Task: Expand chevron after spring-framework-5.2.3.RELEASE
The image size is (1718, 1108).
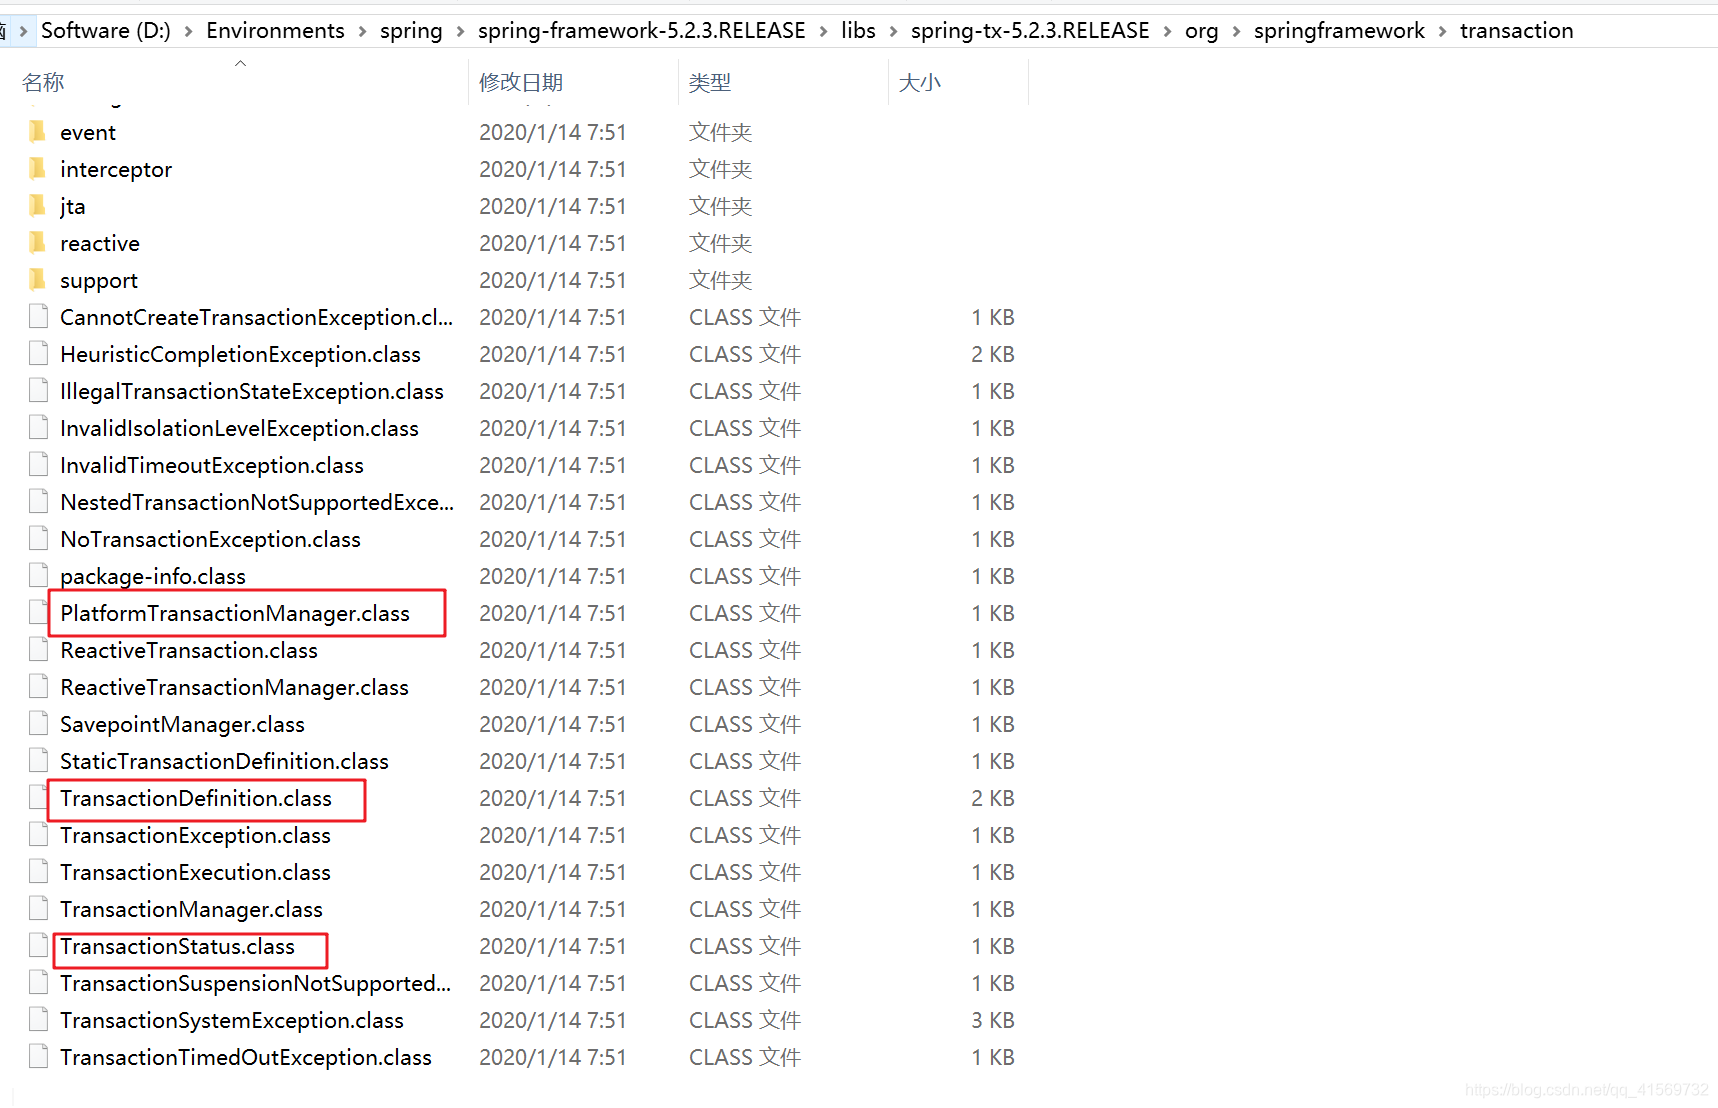Action: pos(823,31)
